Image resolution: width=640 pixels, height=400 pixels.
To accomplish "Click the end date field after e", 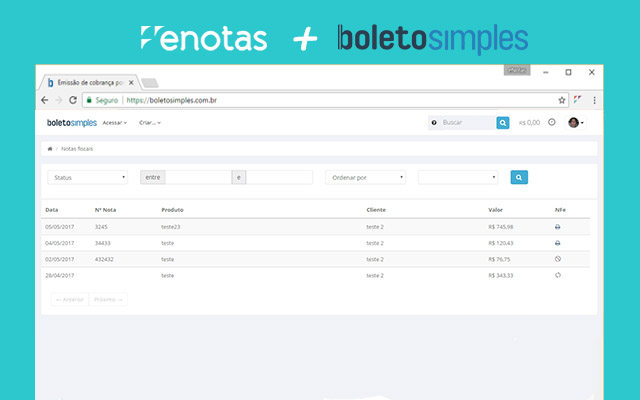I will click(x=279, y=177).
